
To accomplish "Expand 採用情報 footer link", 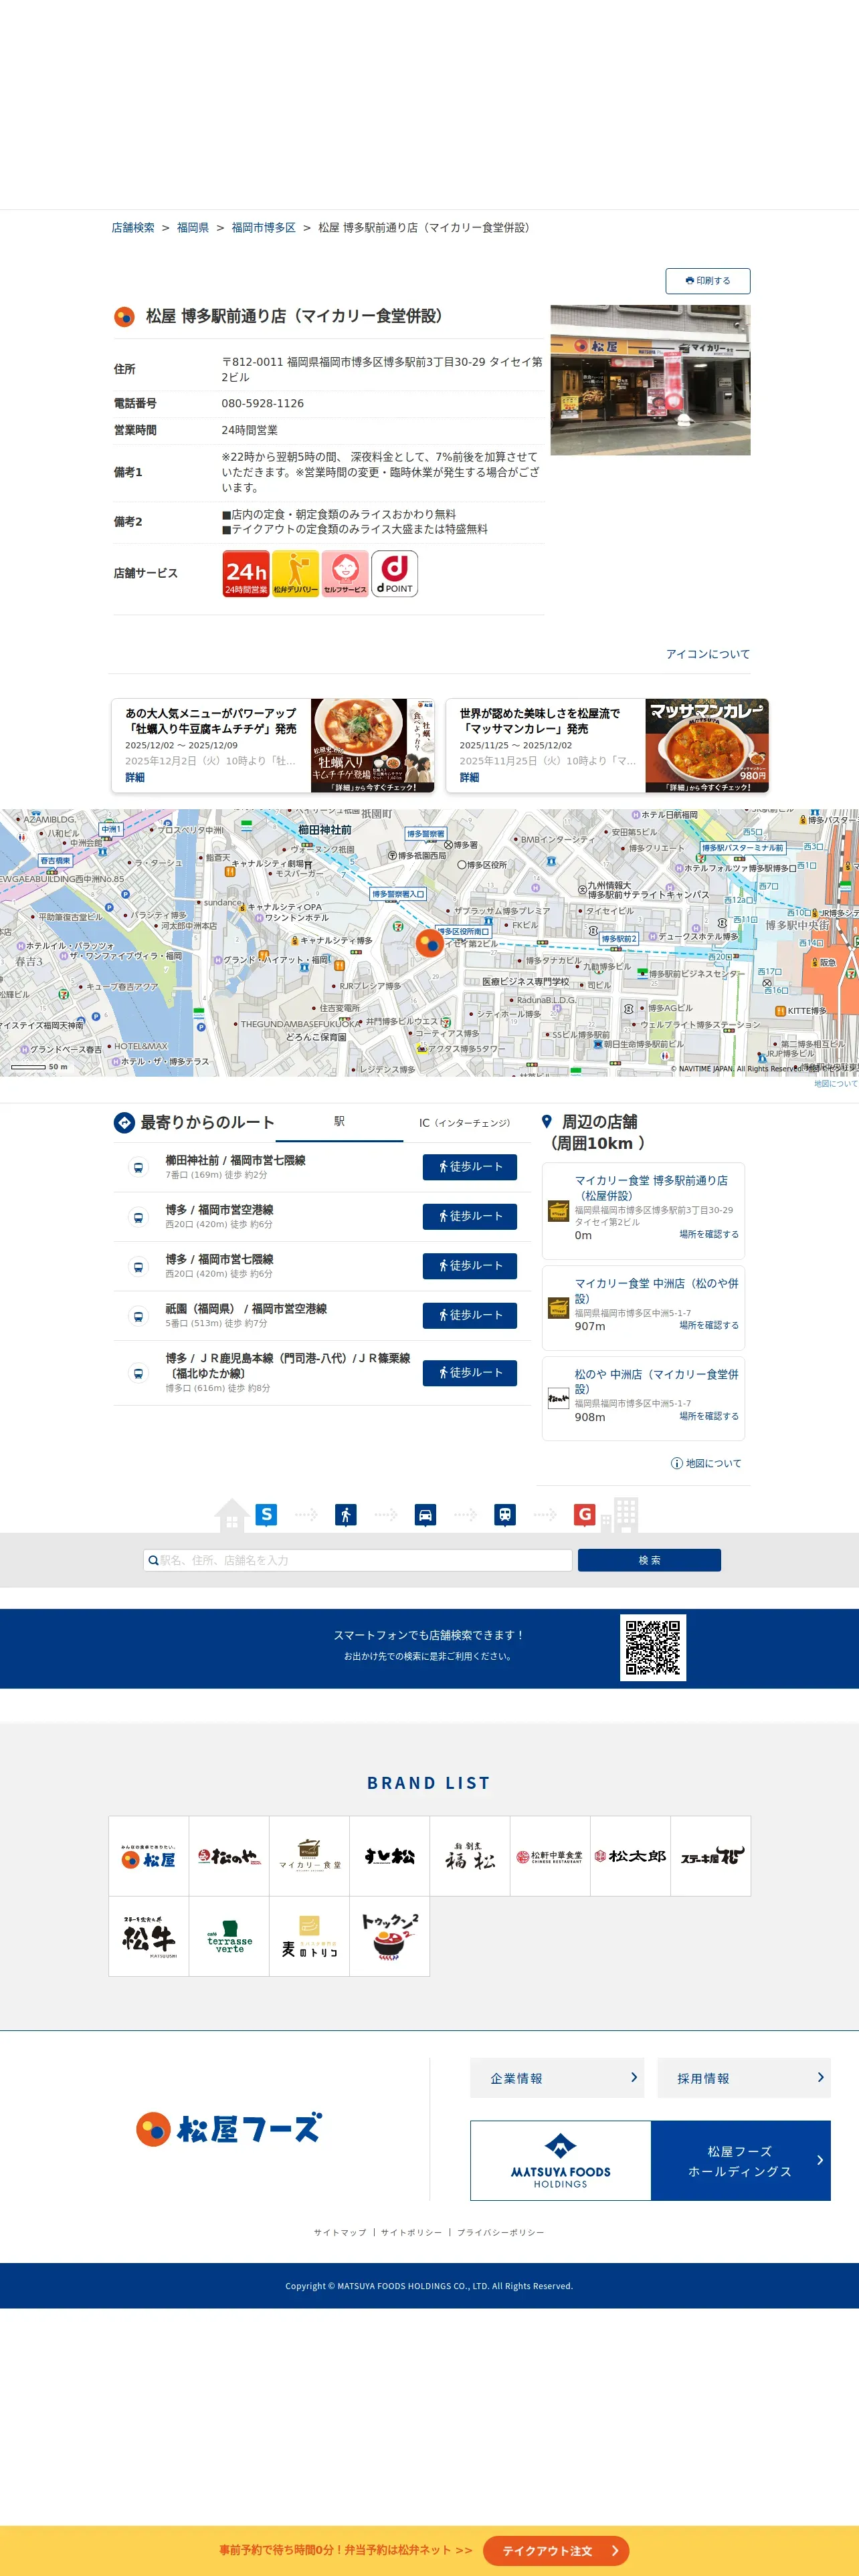I will [744, 2078].
